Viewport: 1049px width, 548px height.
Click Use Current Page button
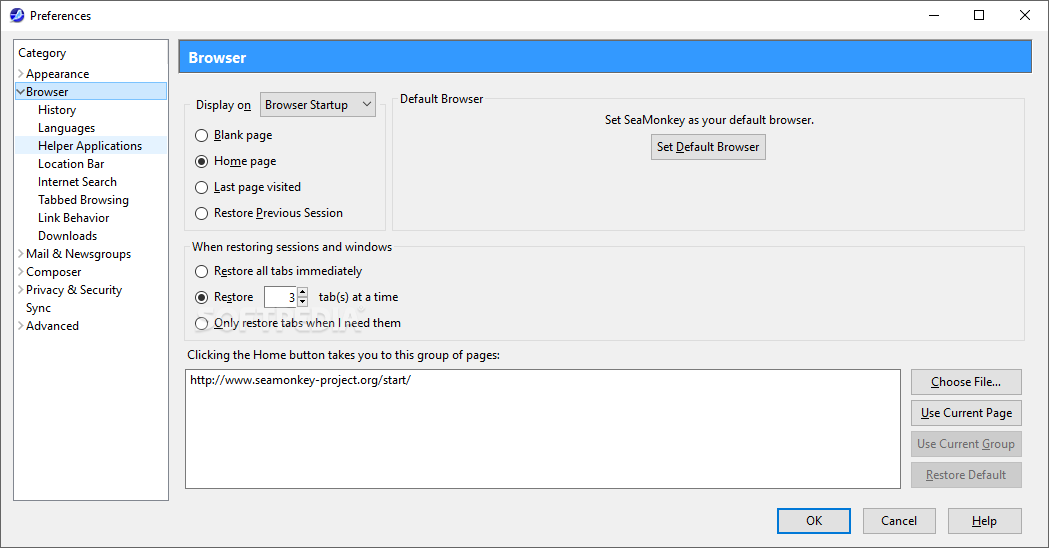966,413
